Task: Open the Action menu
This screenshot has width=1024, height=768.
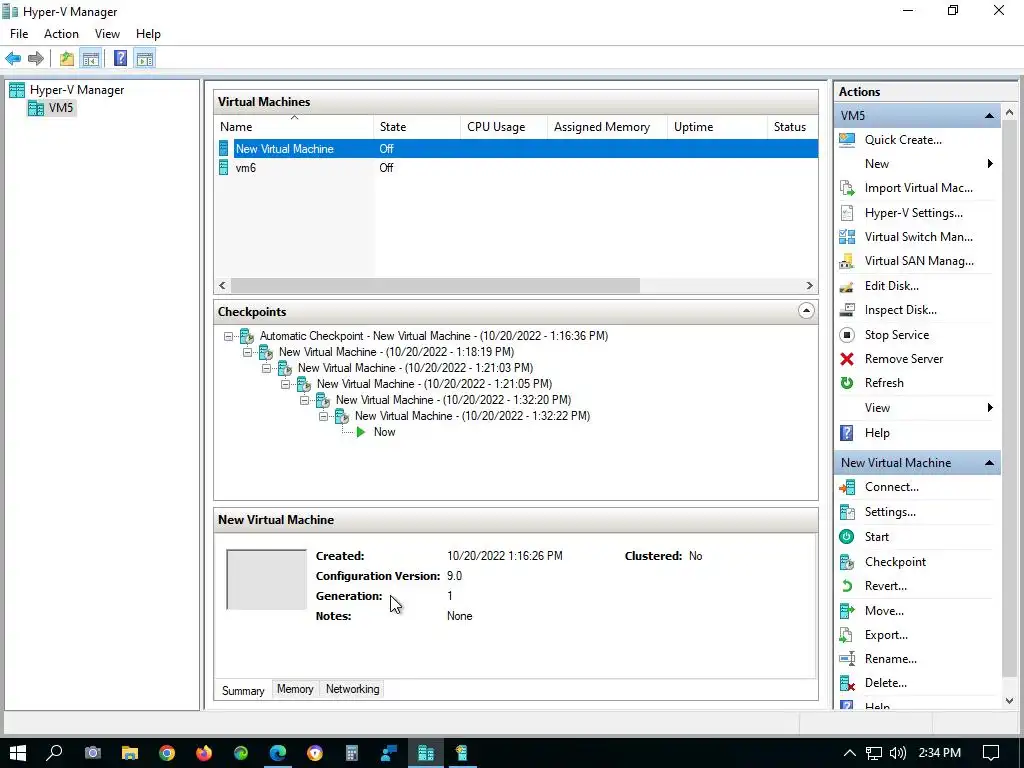Action: pos(61,34)
